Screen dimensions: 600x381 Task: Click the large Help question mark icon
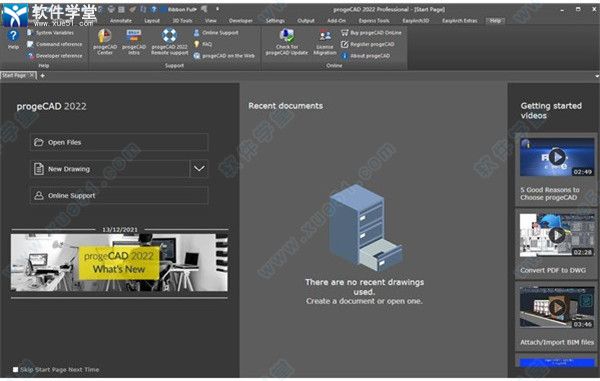click(13, 36)
